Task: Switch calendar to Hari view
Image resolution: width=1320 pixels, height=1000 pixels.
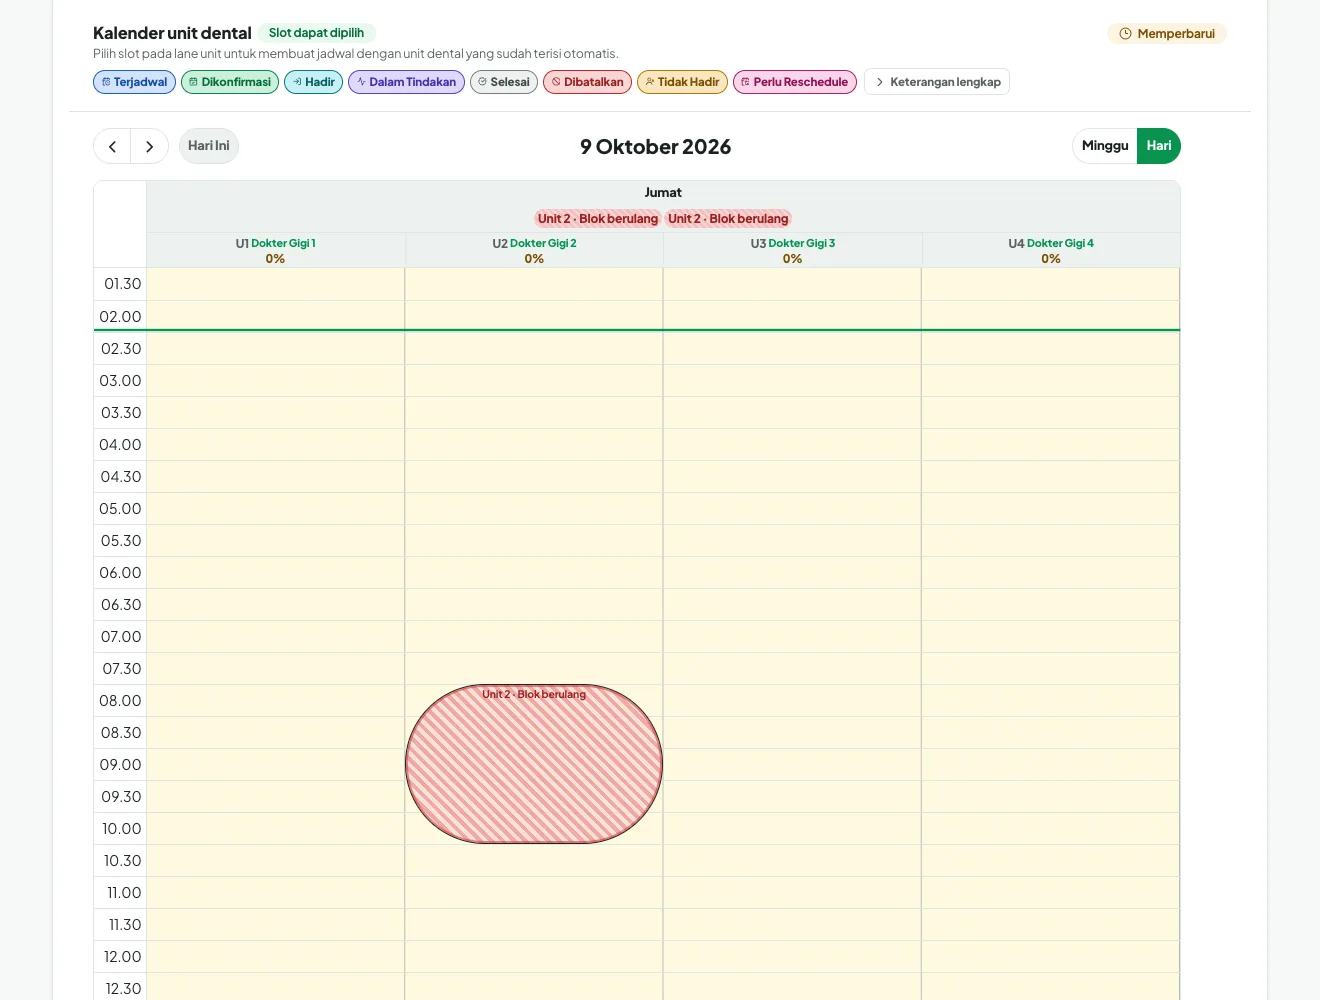Action: point(1159,146)
